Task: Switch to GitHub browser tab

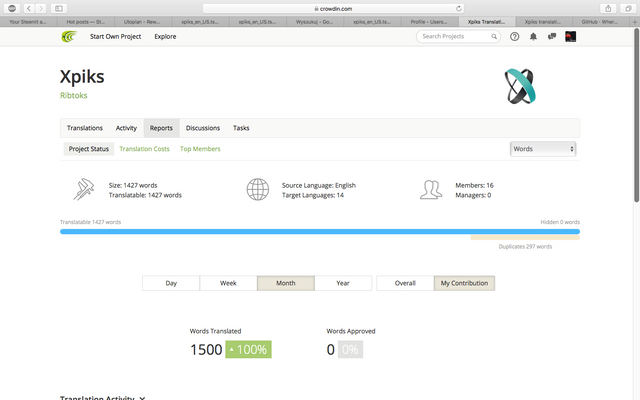Action: (x=599, y=22)
